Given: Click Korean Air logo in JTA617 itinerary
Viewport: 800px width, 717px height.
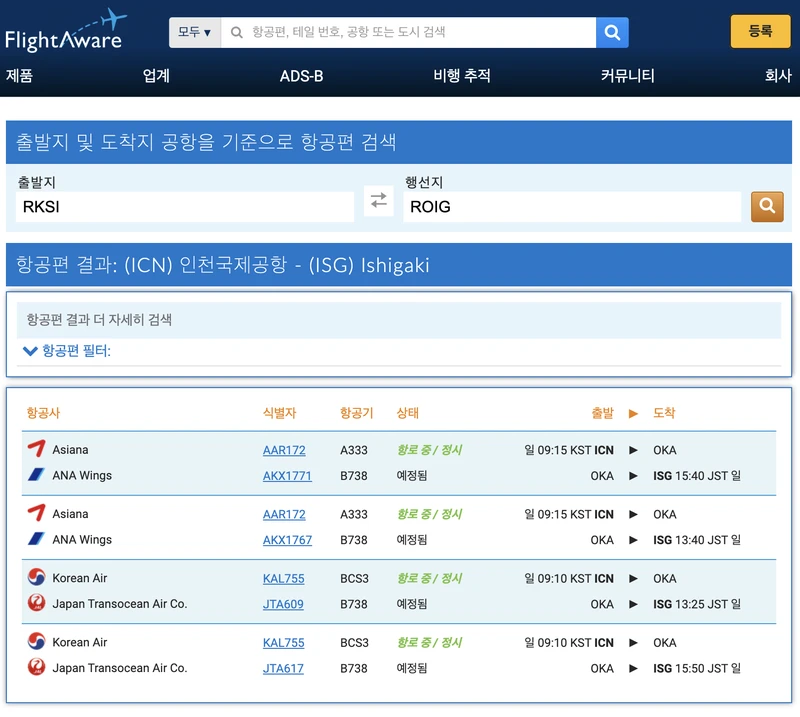Looking at the screenshot, I should (37, 641).
